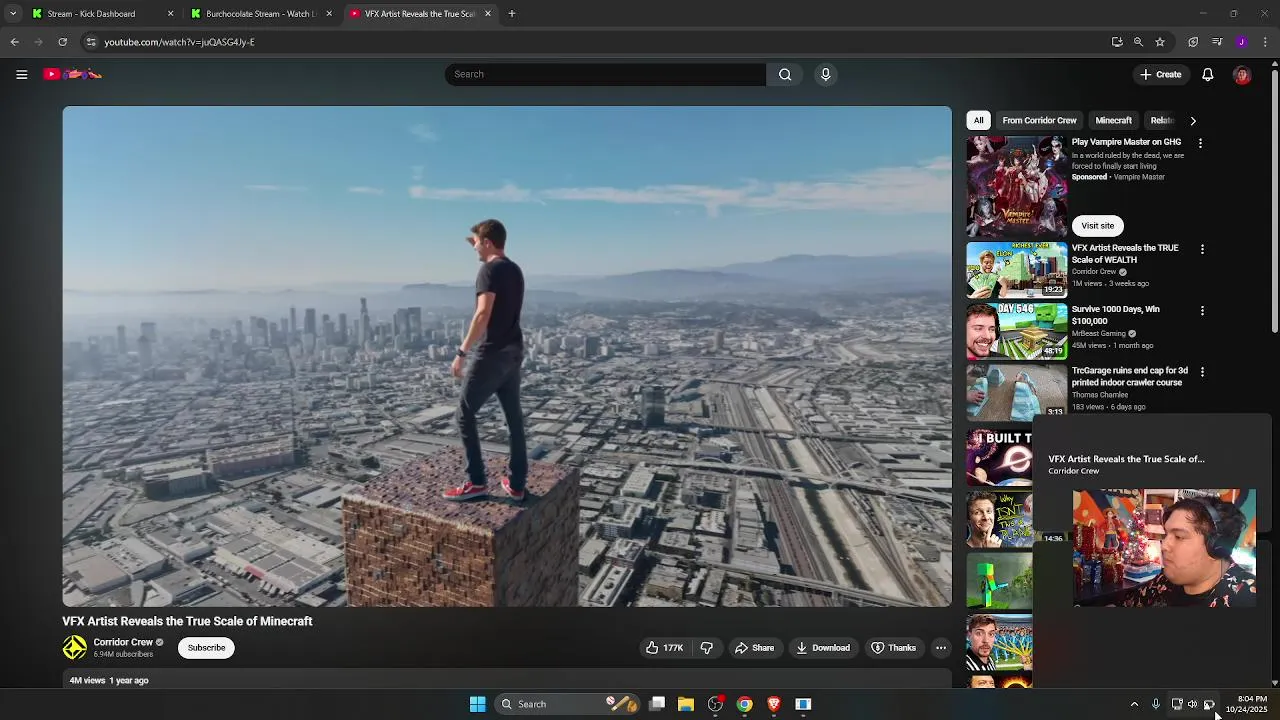Reload the page
This screenshot has height=720, width=1280.
click(x=62, y=42)
